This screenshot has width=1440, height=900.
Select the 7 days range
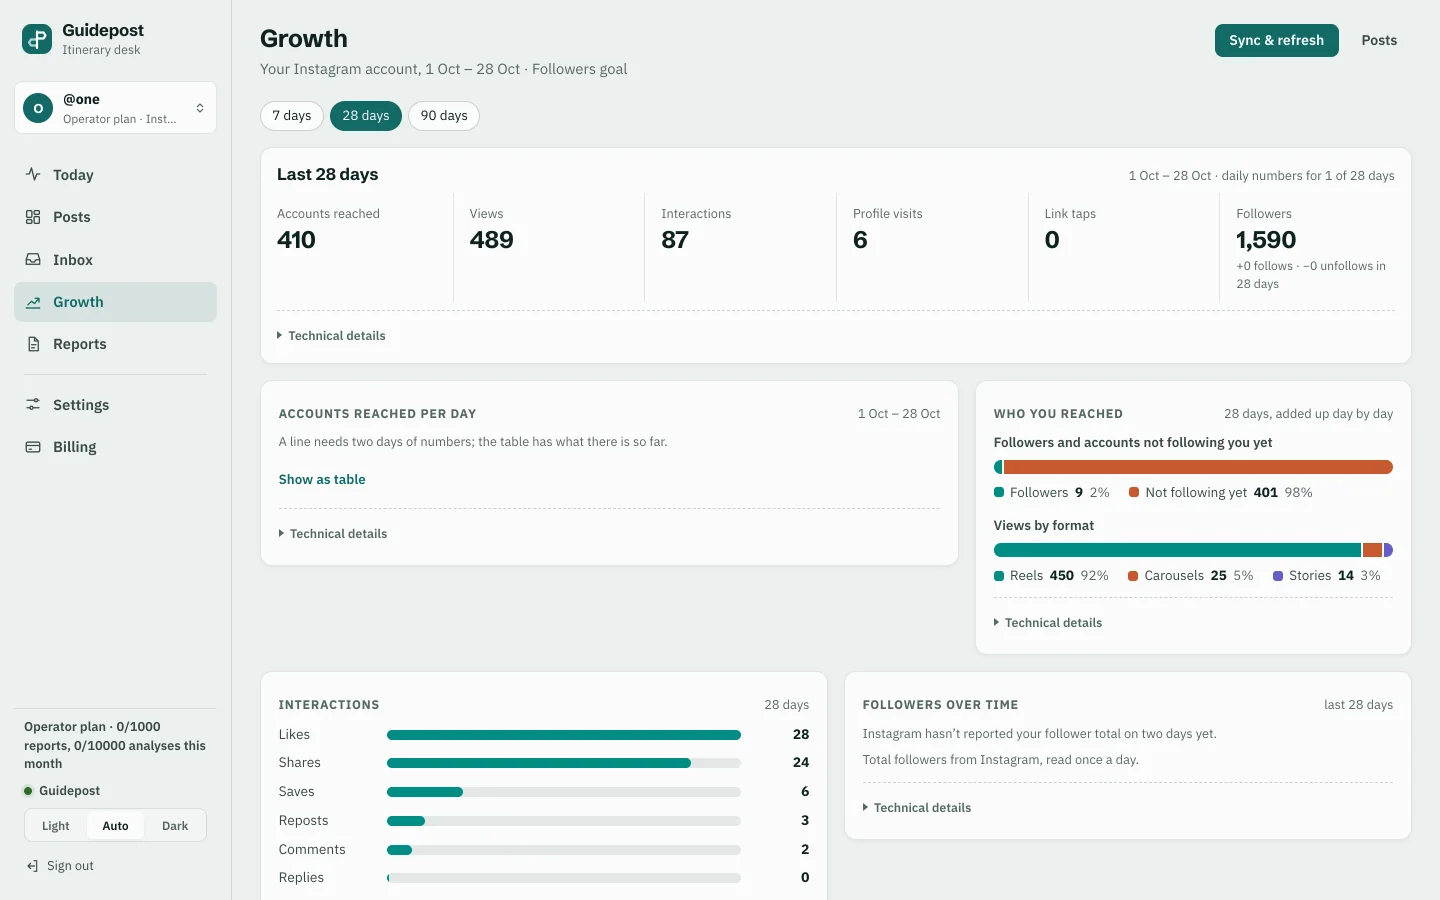click(292, 116)
